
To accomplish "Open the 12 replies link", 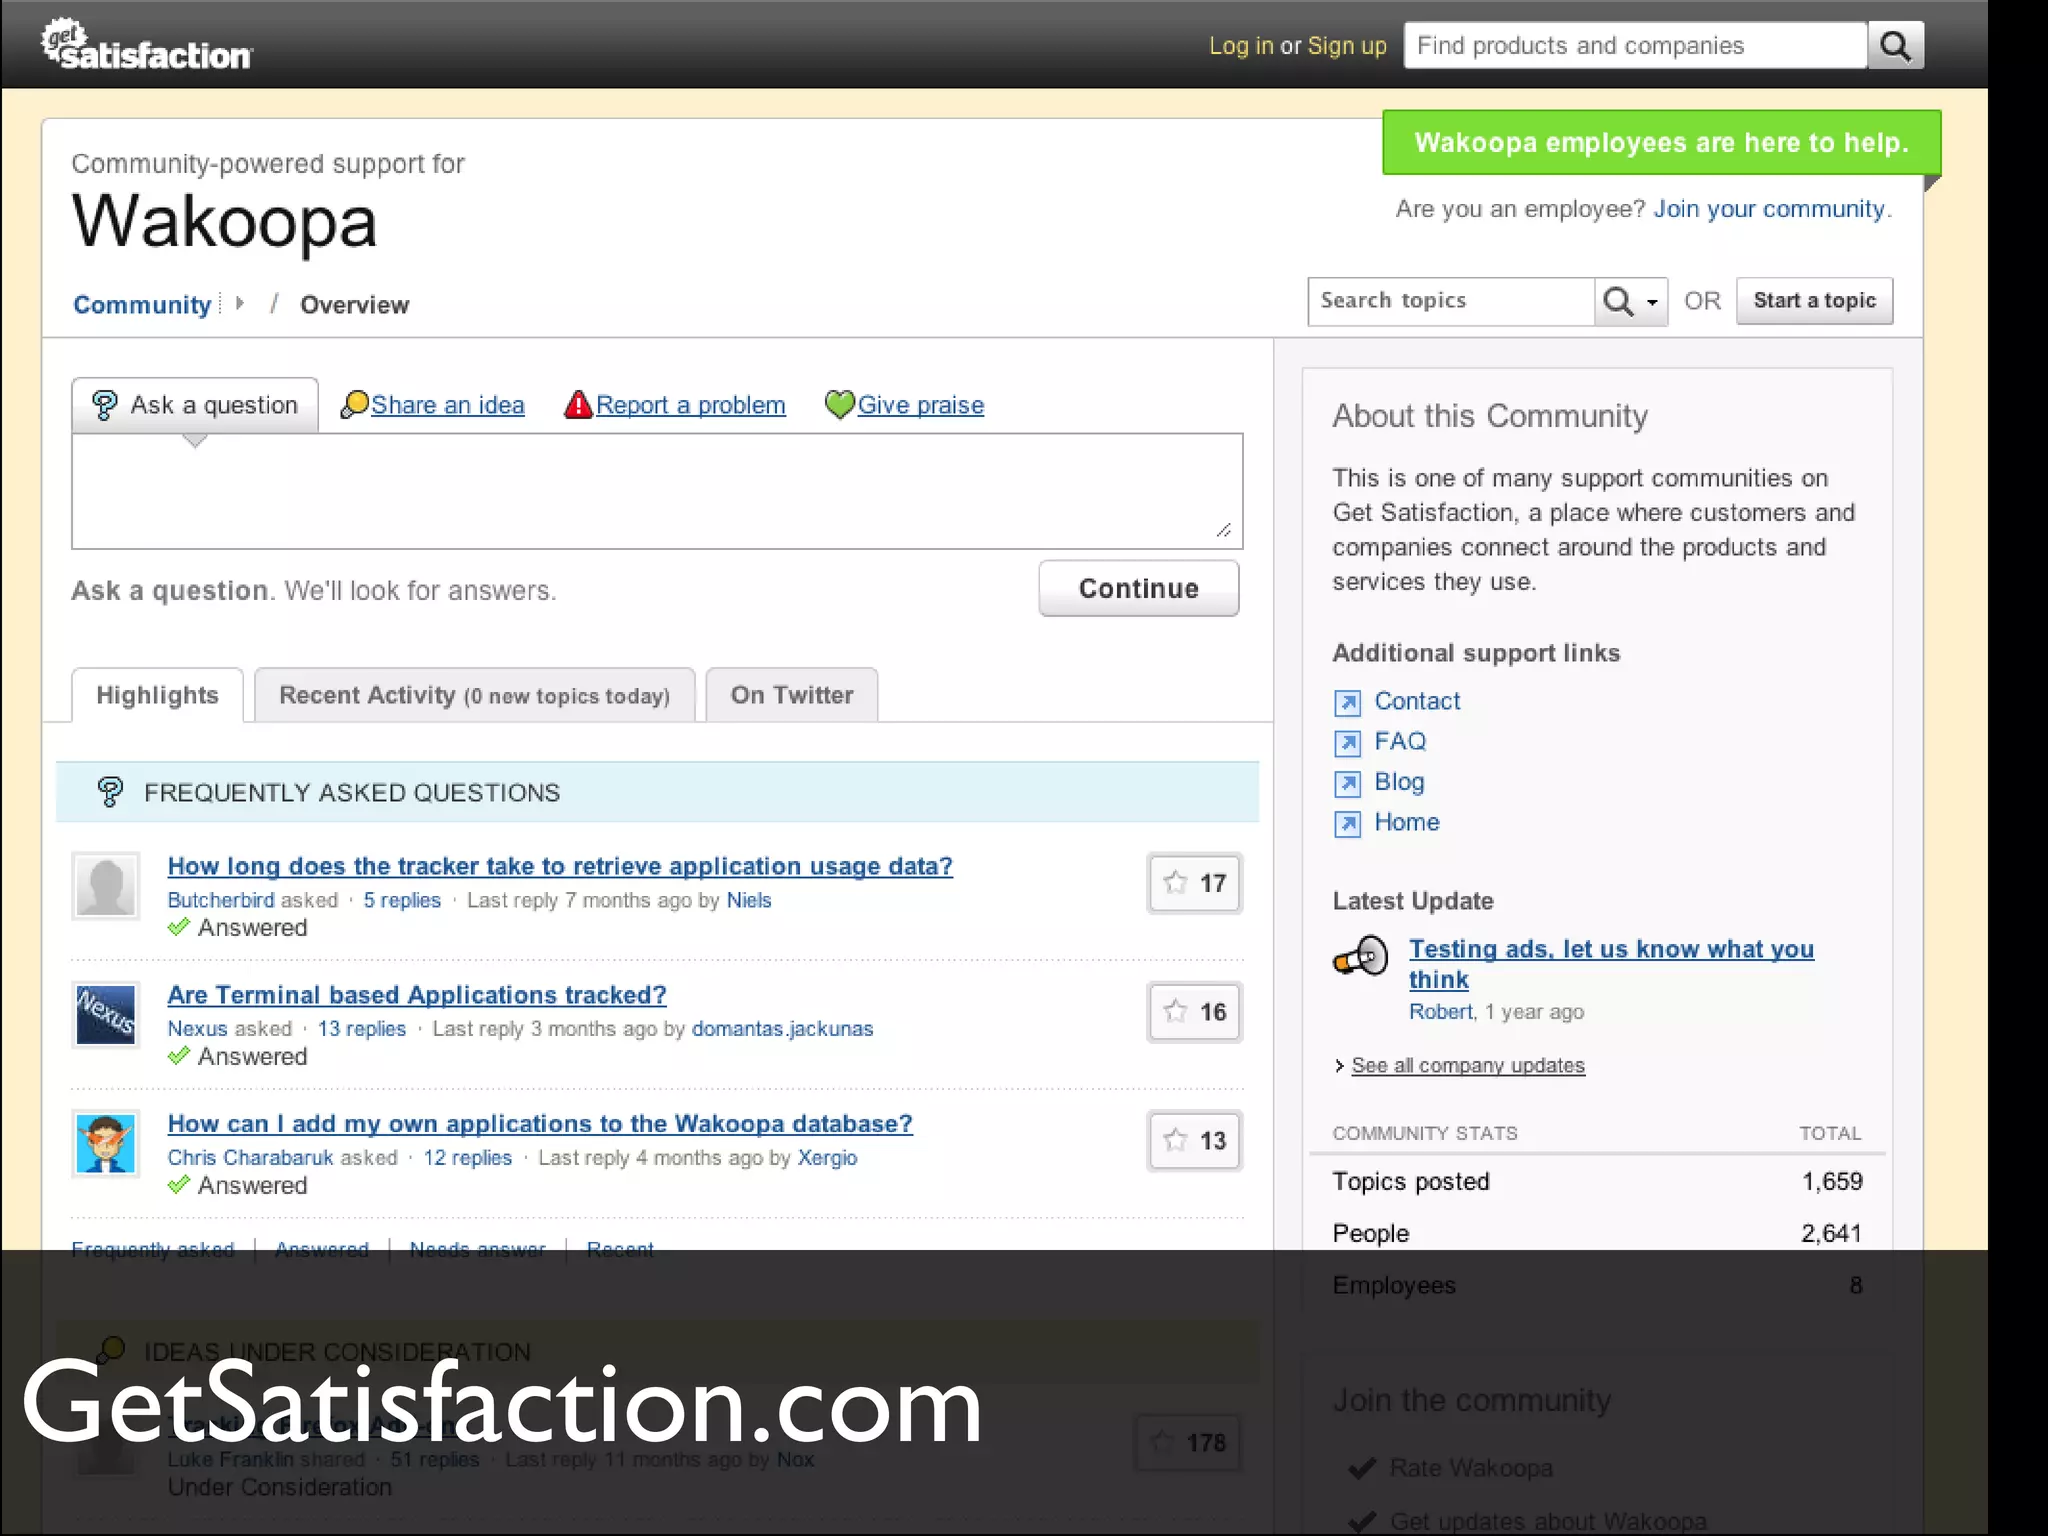I will (x=467, y=1157).
